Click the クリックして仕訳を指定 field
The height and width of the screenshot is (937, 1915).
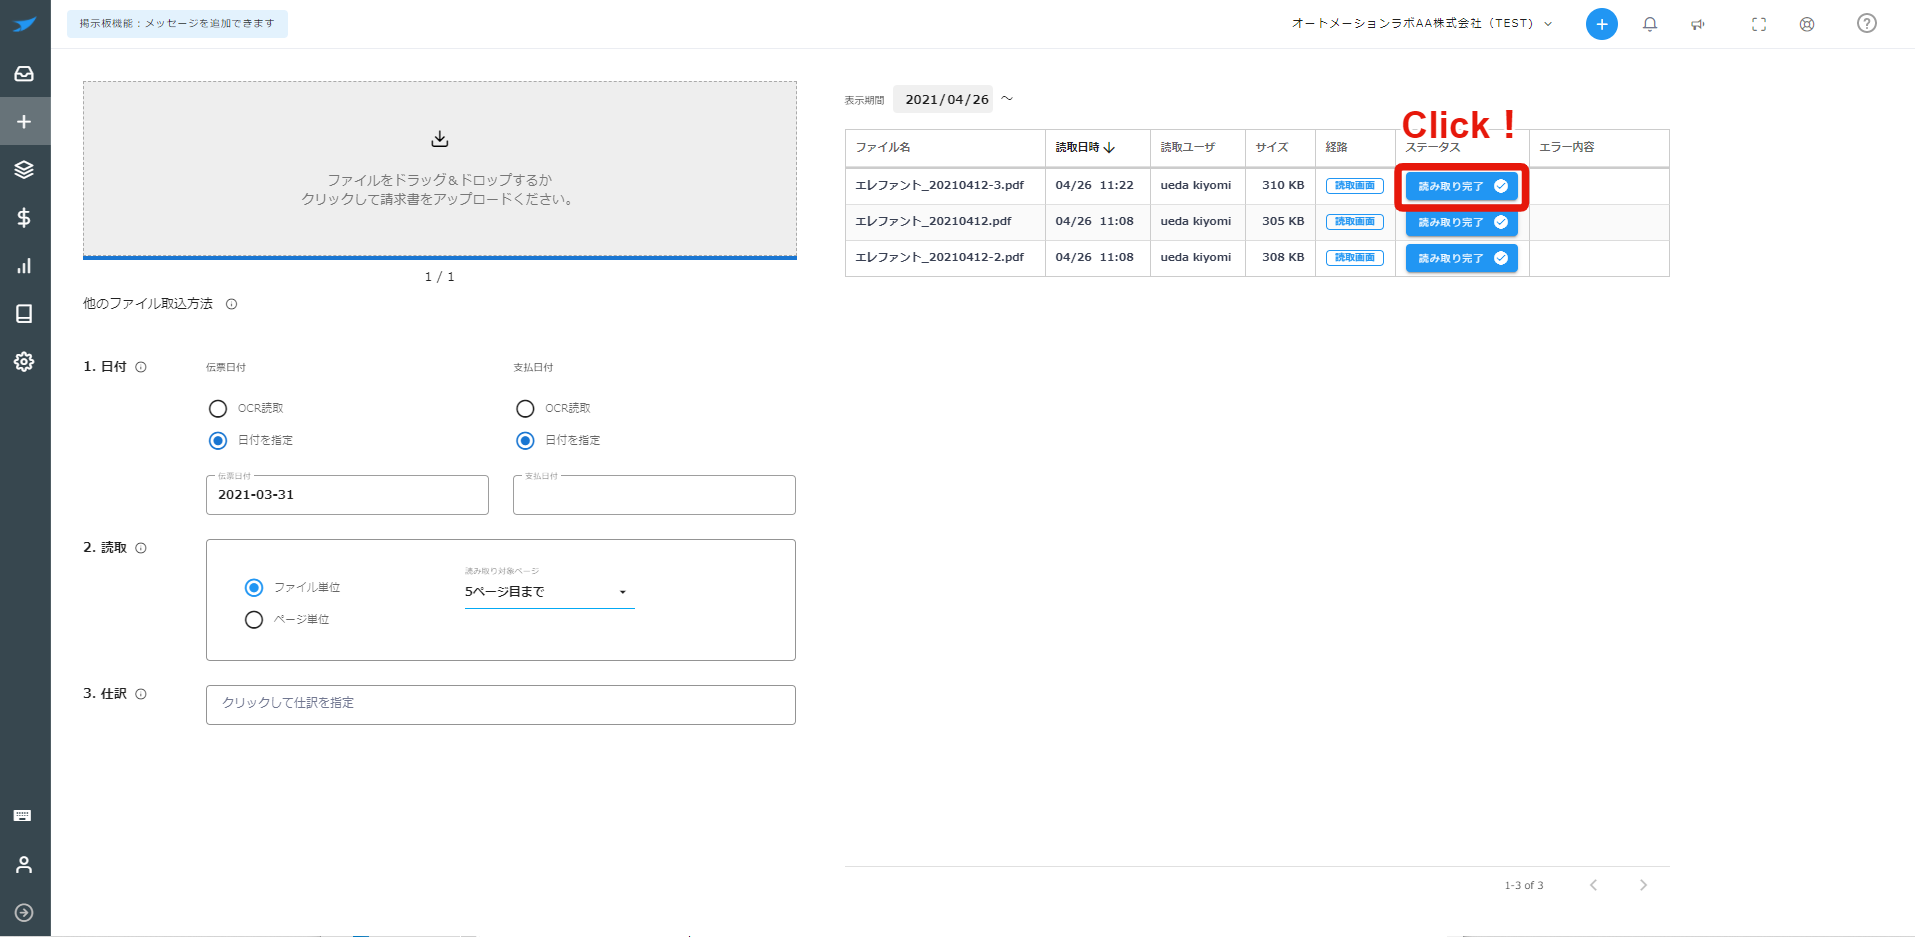coord(501,704)
